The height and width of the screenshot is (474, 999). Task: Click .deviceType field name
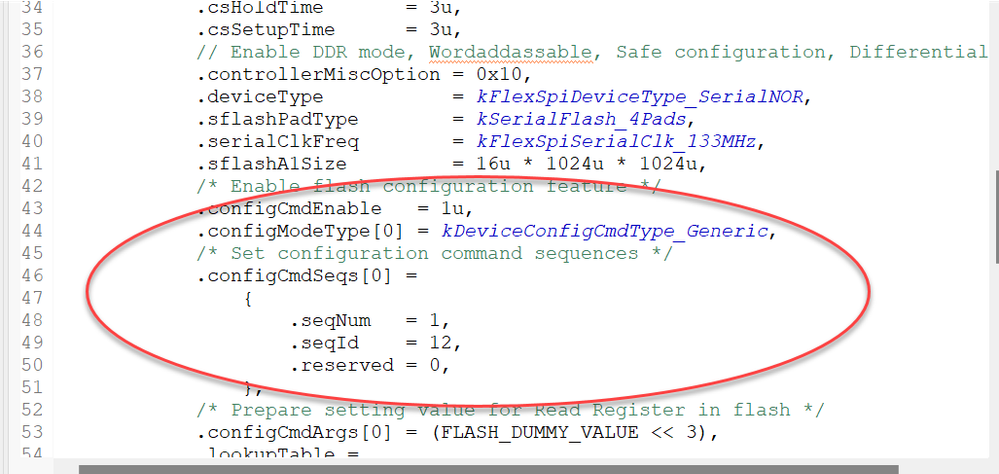pos(260,97)
